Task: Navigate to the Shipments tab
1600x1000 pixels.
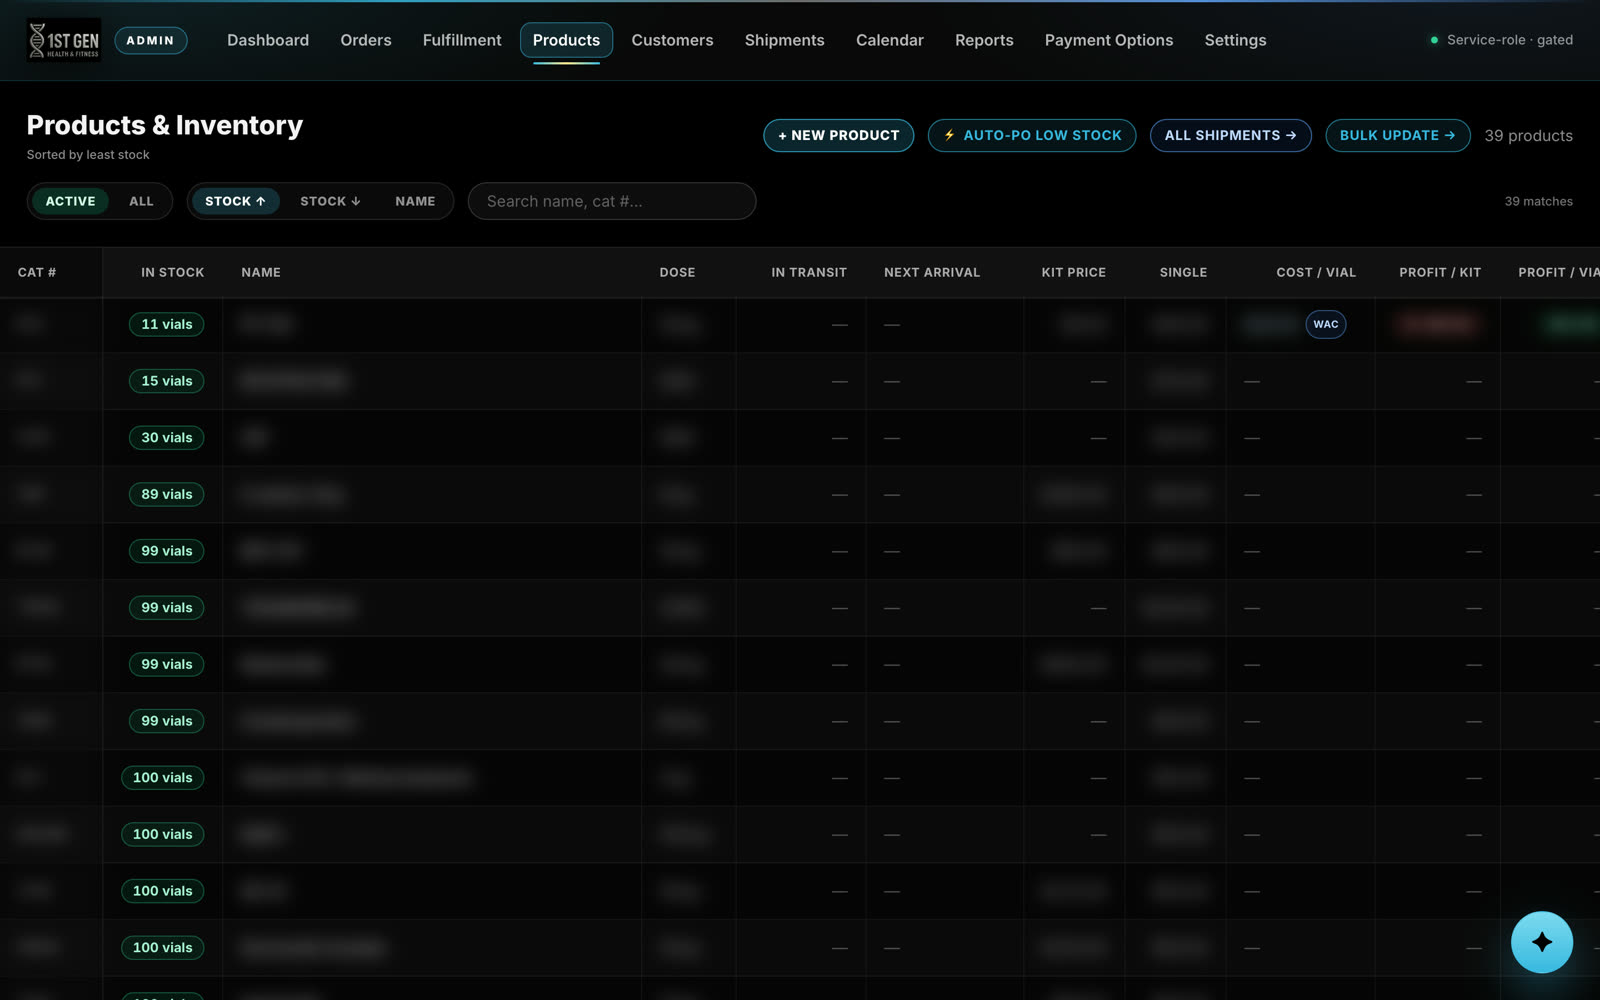Action: 784,40
